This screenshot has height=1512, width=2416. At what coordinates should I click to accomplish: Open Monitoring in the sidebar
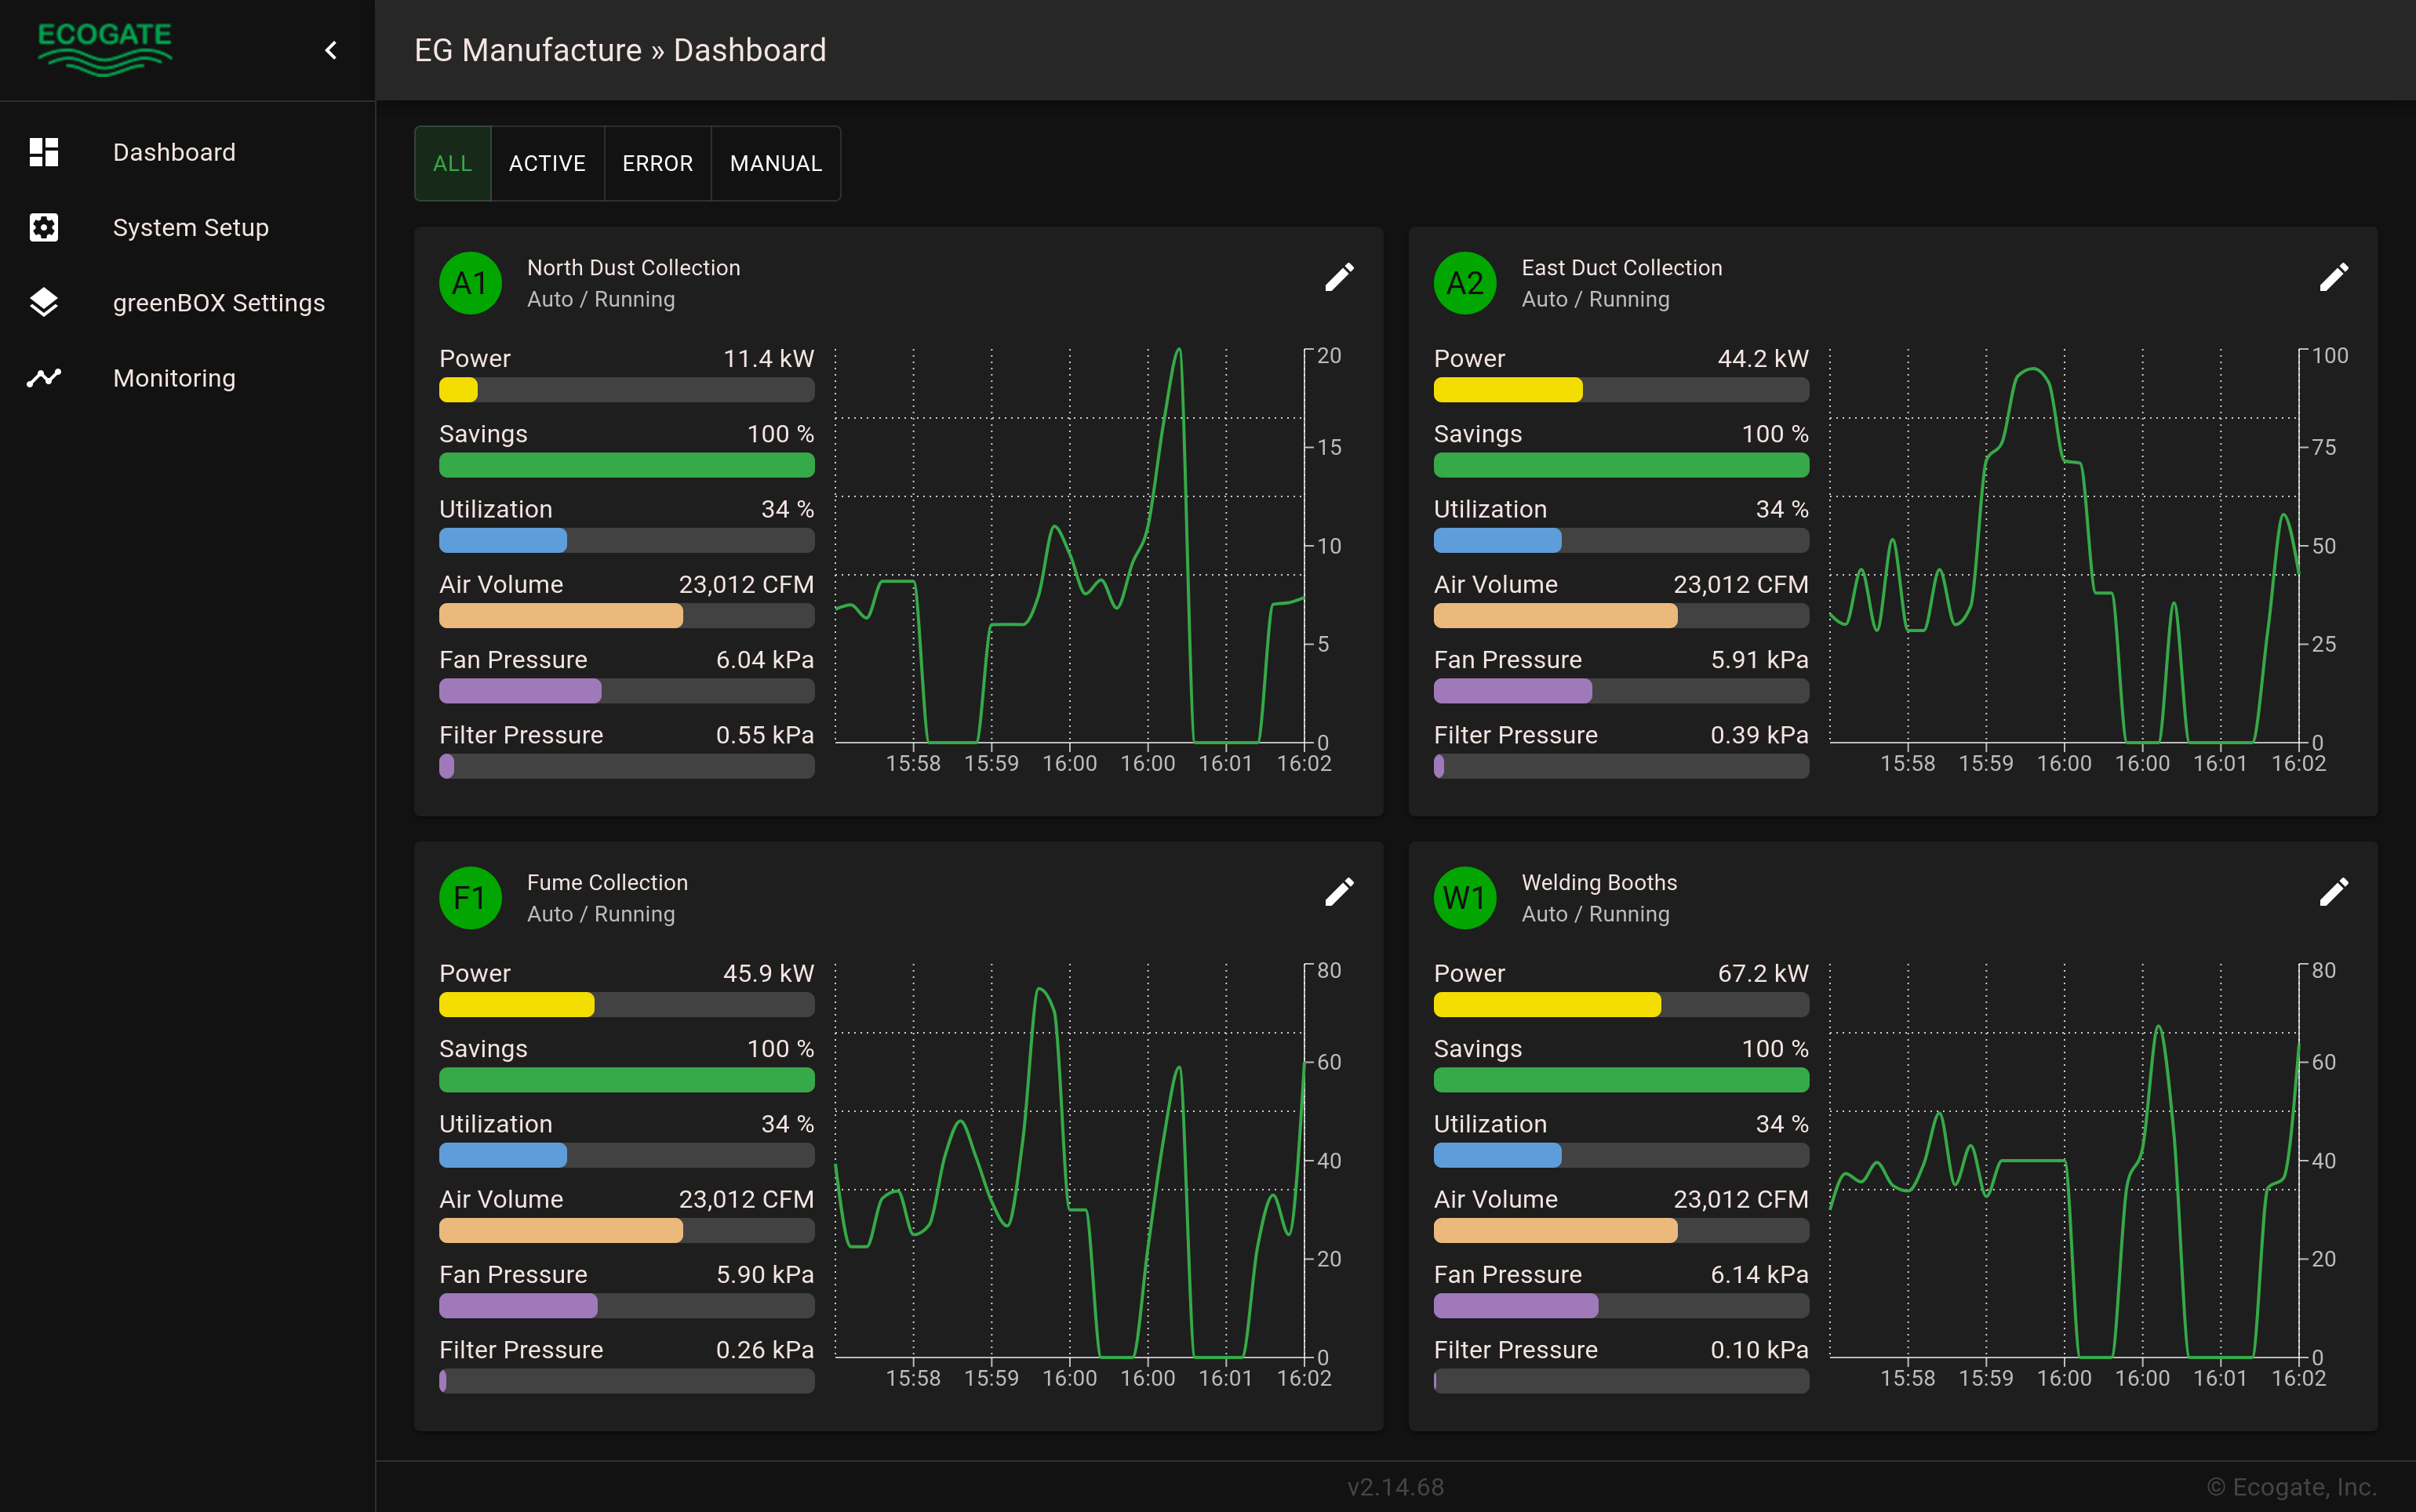tap(188, 378)
